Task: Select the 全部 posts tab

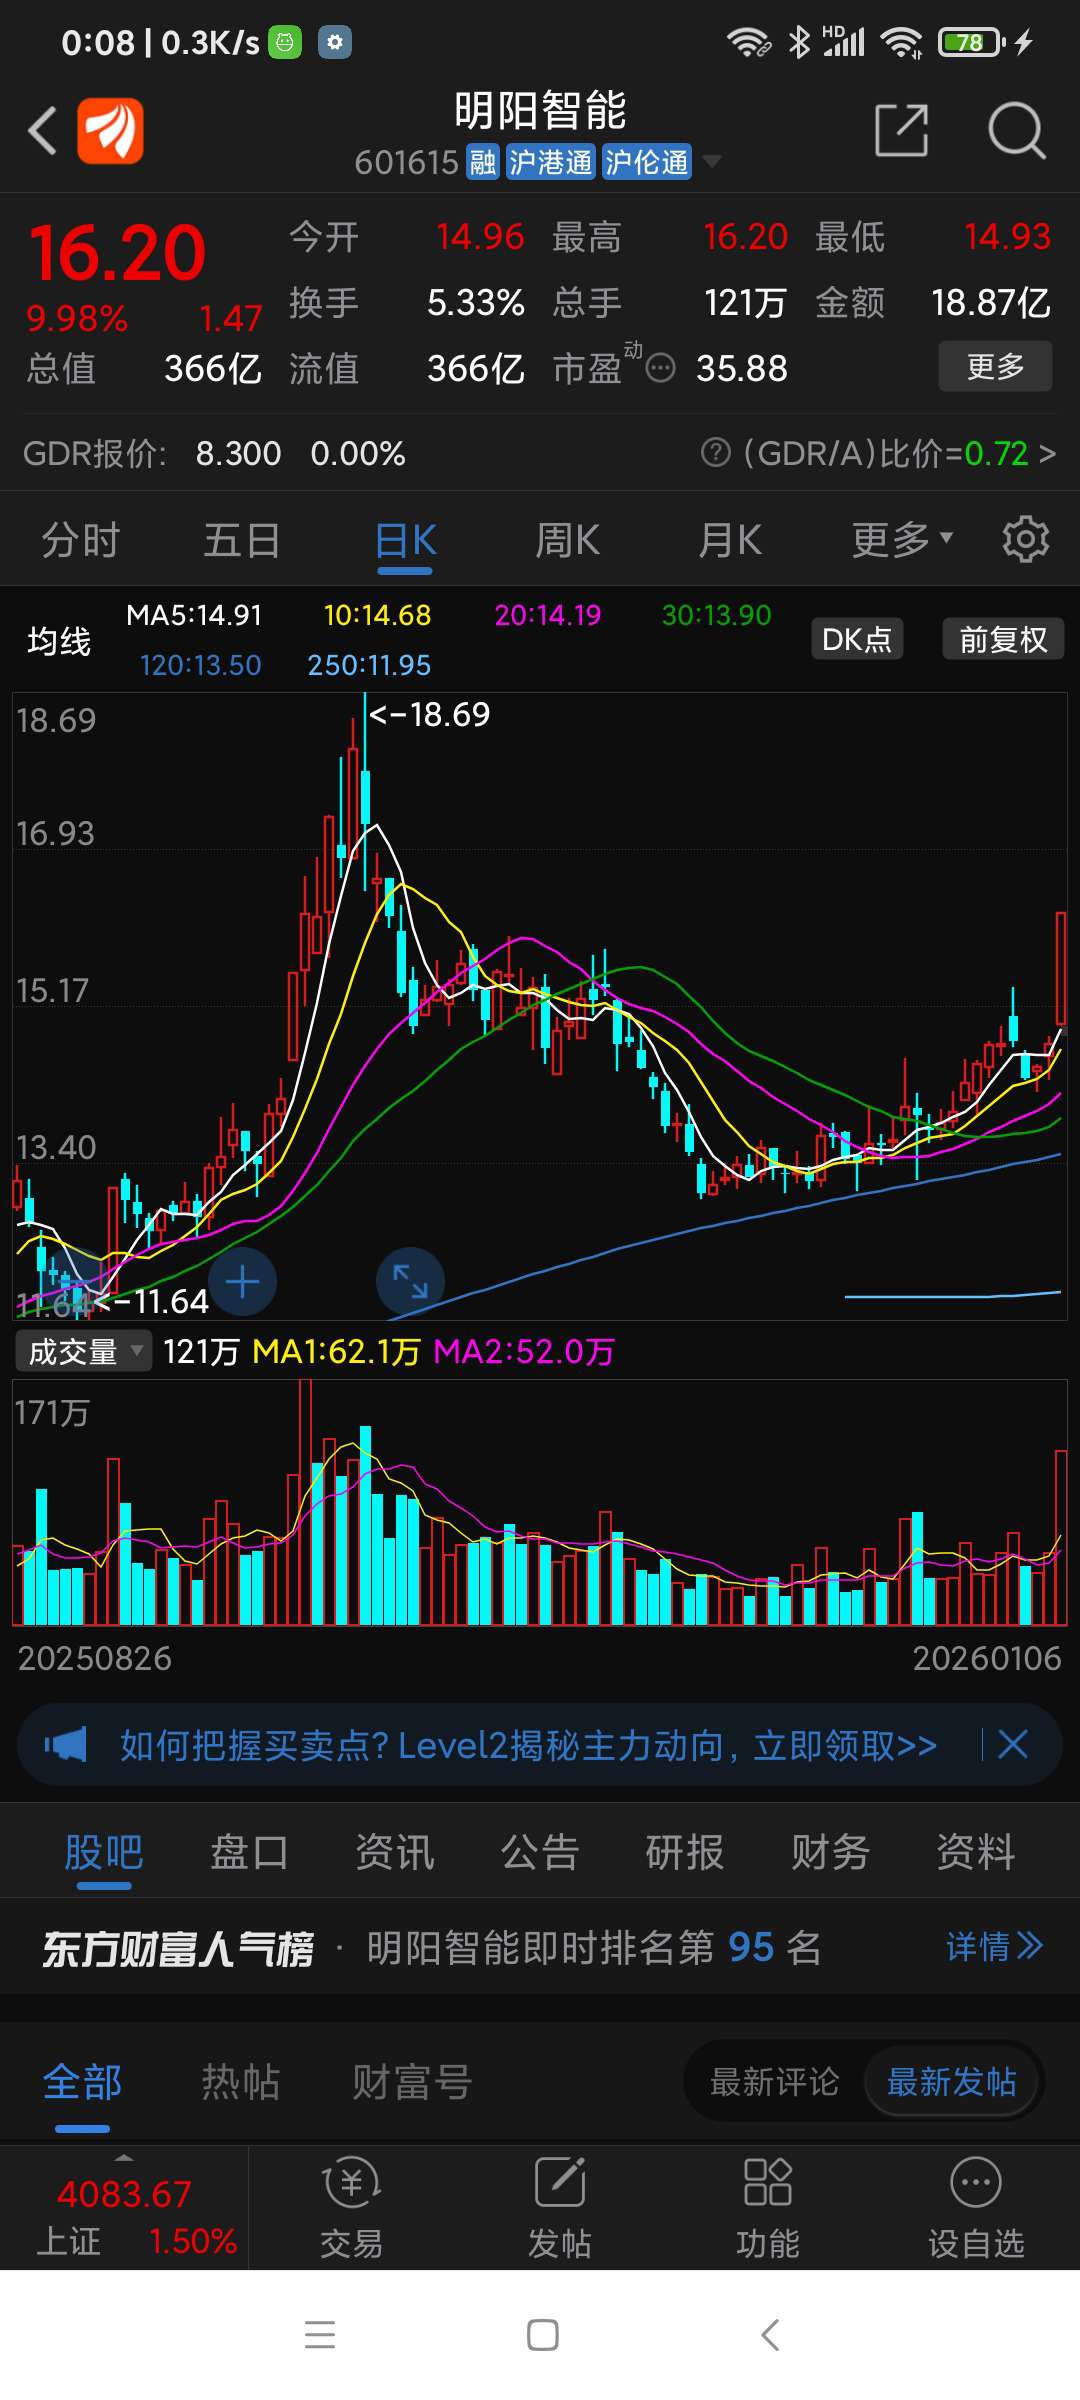Action: (x=82, y=2083)
